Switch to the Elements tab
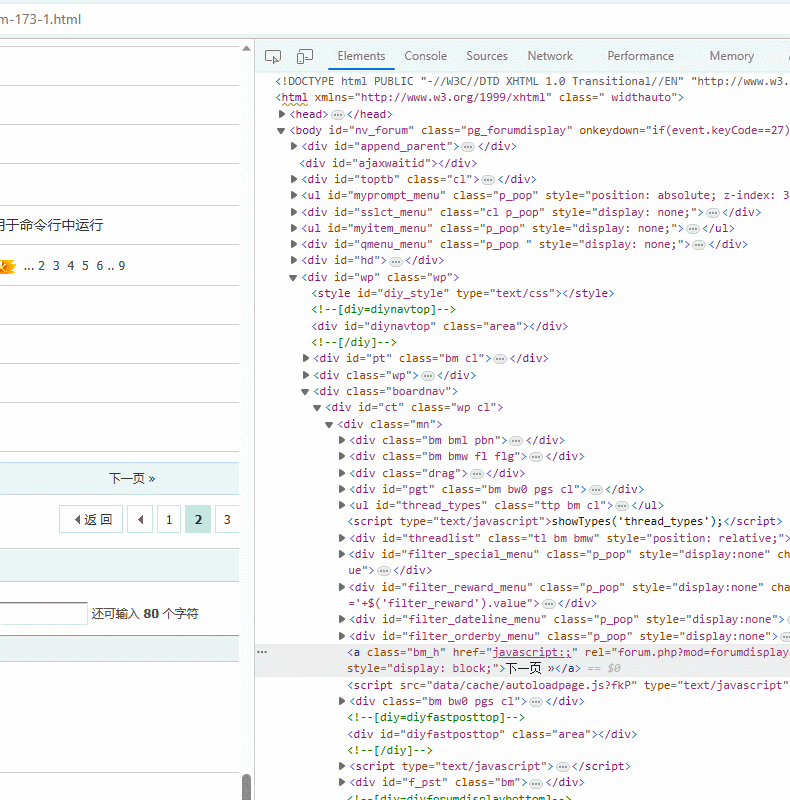This screenshot has width=790, height=800. click(x=361, y=56)
